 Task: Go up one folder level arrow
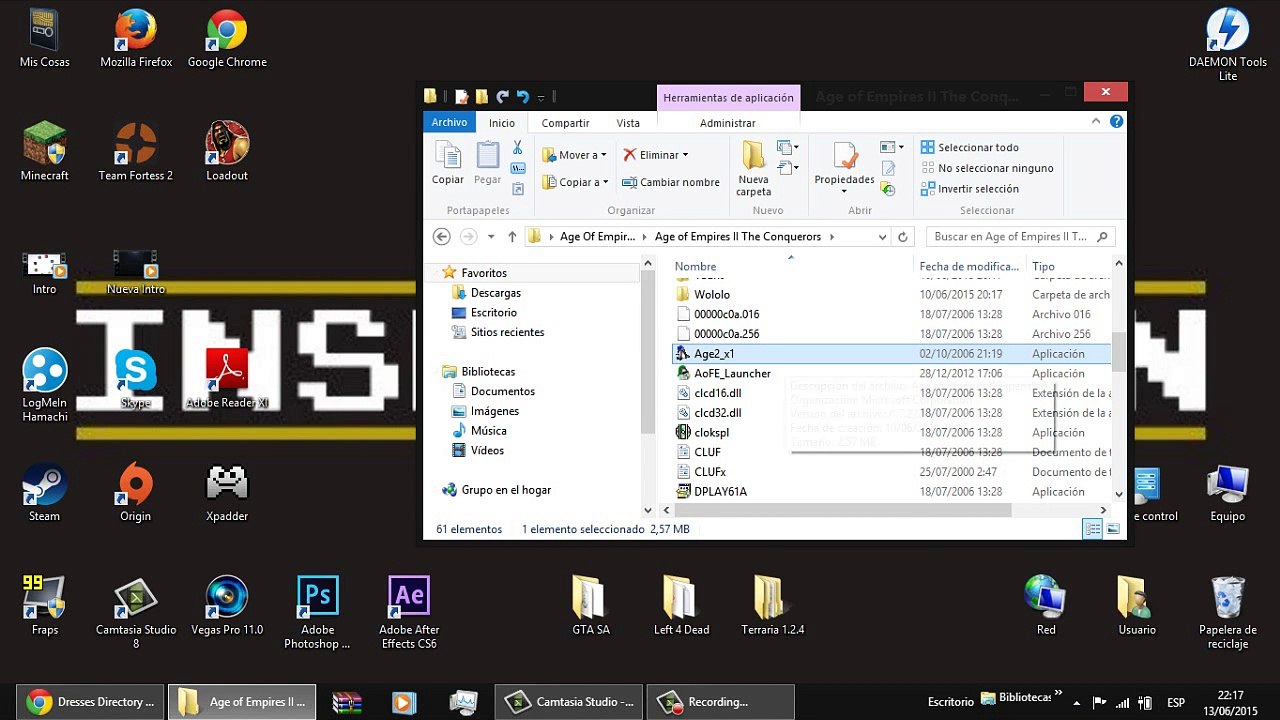pos(512,237)
